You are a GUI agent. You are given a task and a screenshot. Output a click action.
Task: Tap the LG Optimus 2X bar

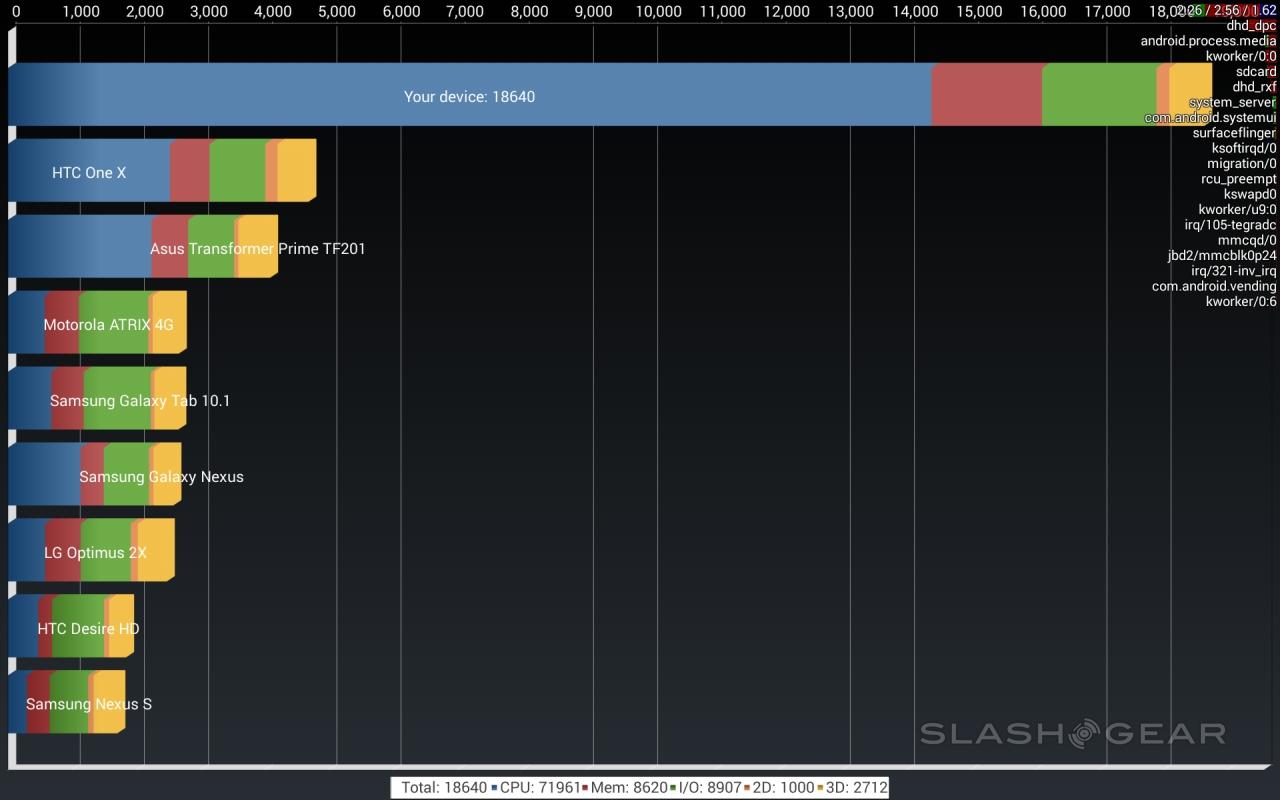tap(95, 553)
